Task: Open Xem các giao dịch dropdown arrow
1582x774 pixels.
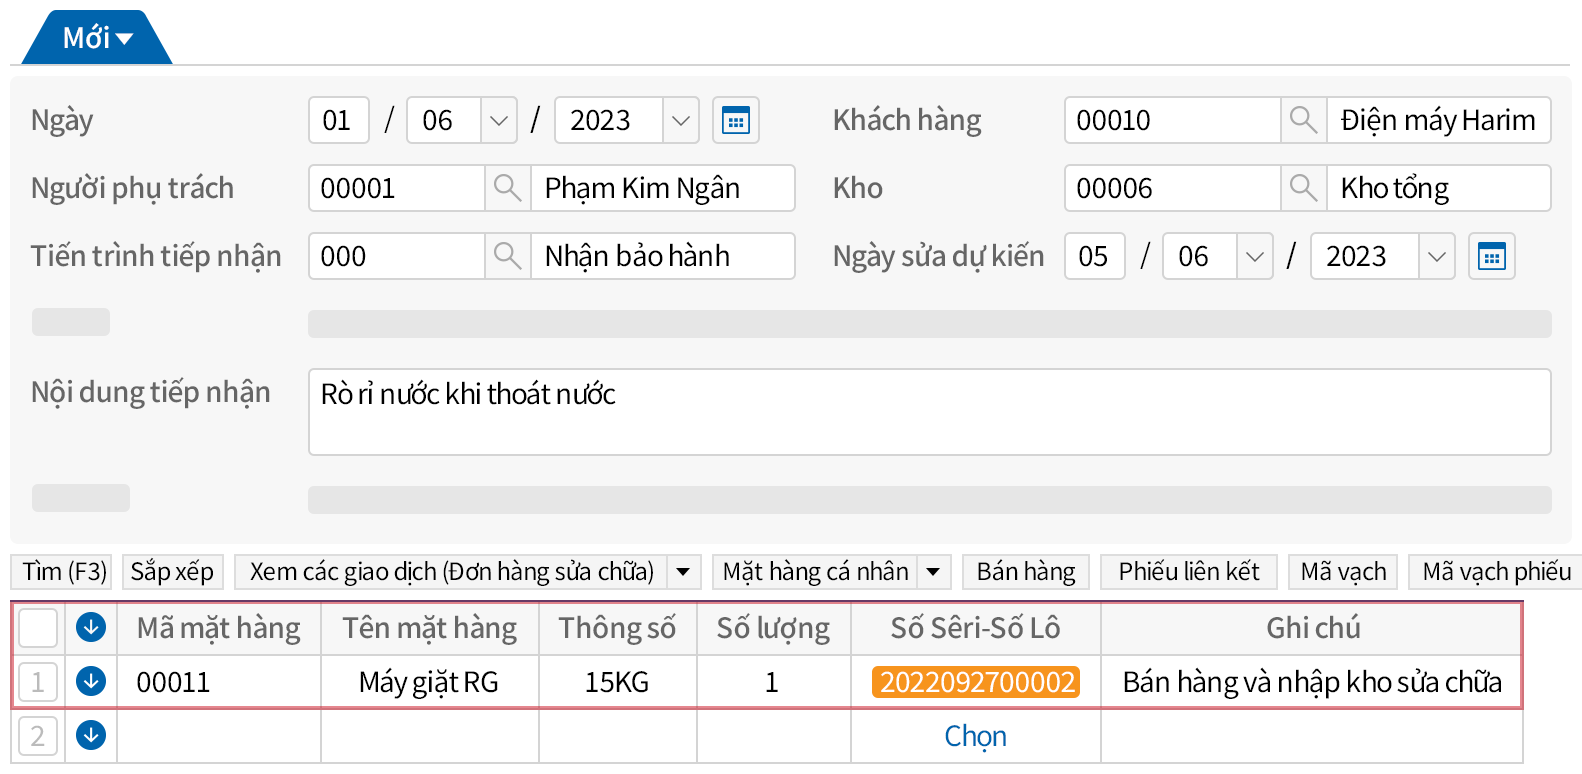Action: click(683, 572)
